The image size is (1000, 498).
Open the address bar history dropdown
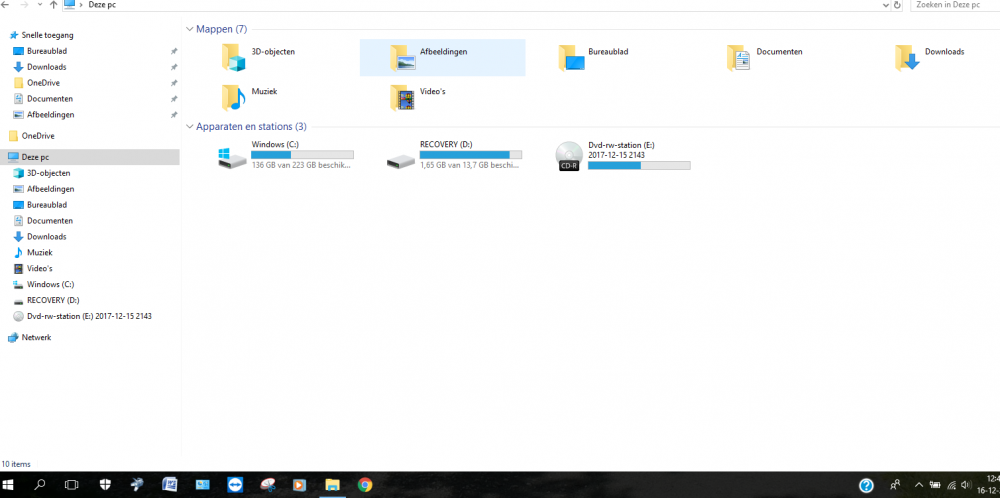click(x=886, y=5)
